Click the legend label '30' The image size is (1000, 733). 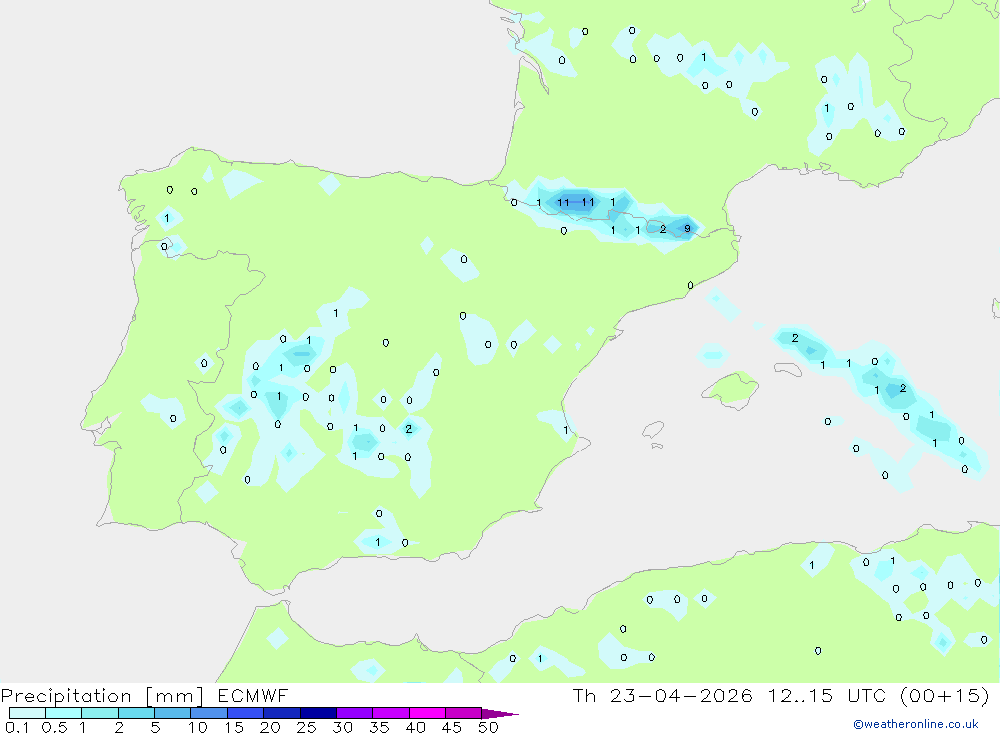[342, 727]
